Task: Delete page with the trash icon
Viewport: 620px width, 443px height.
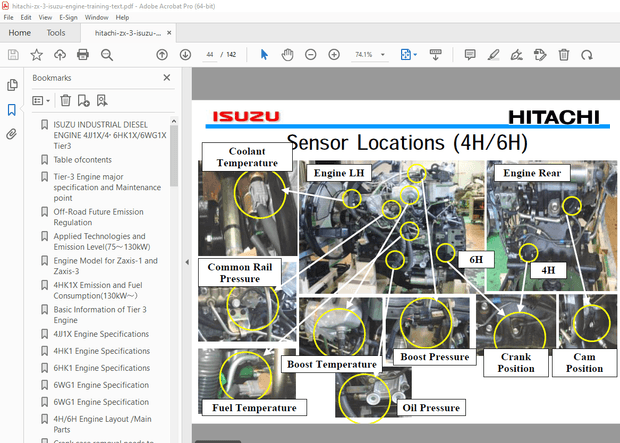Action: 564,55
